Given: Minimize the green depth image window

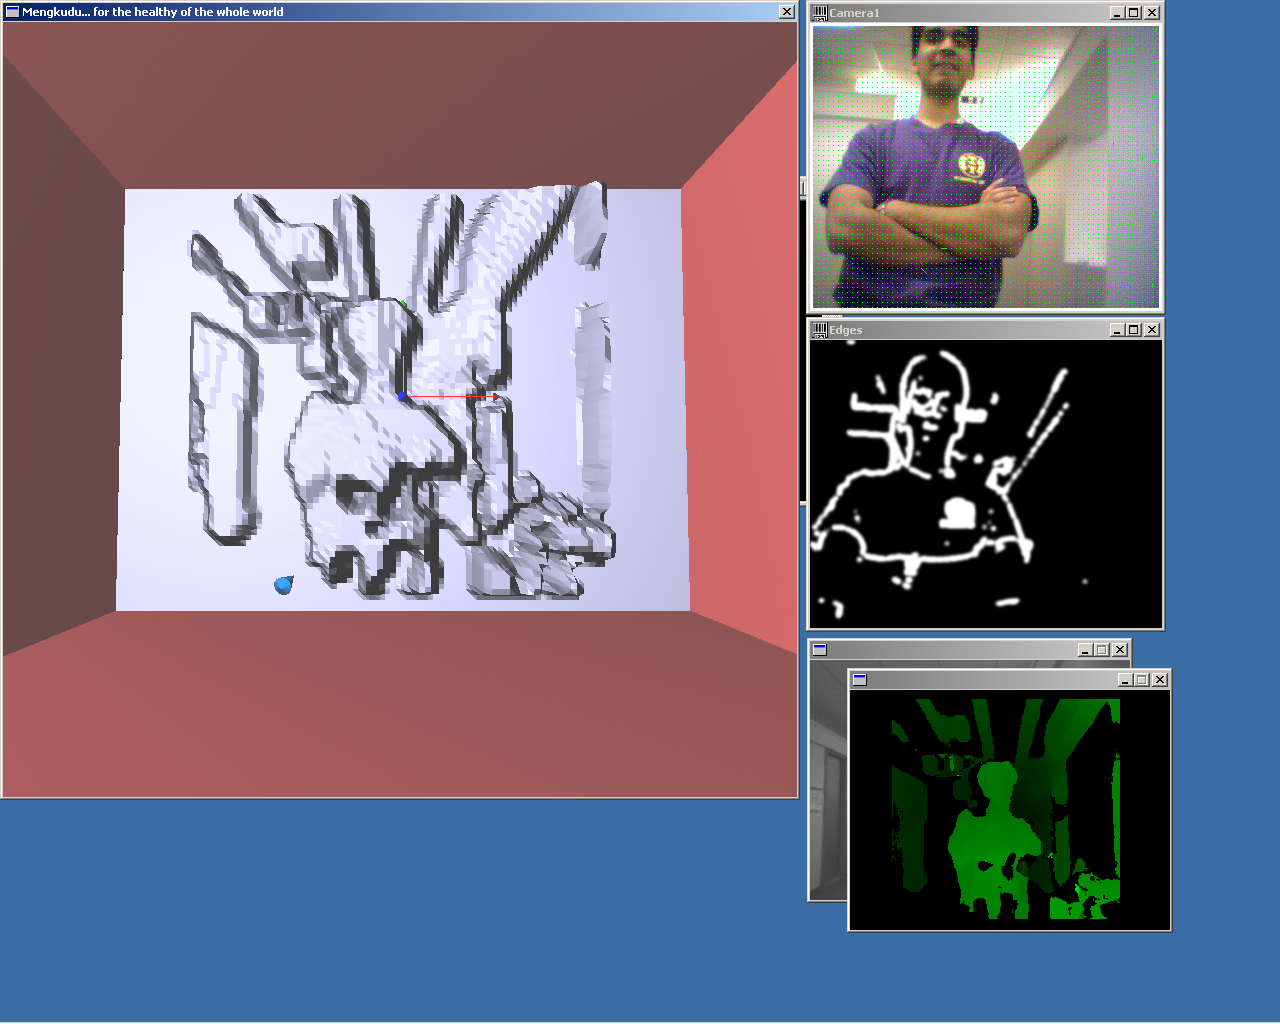Looking at the screenshot, I should tap(1124, 680).
